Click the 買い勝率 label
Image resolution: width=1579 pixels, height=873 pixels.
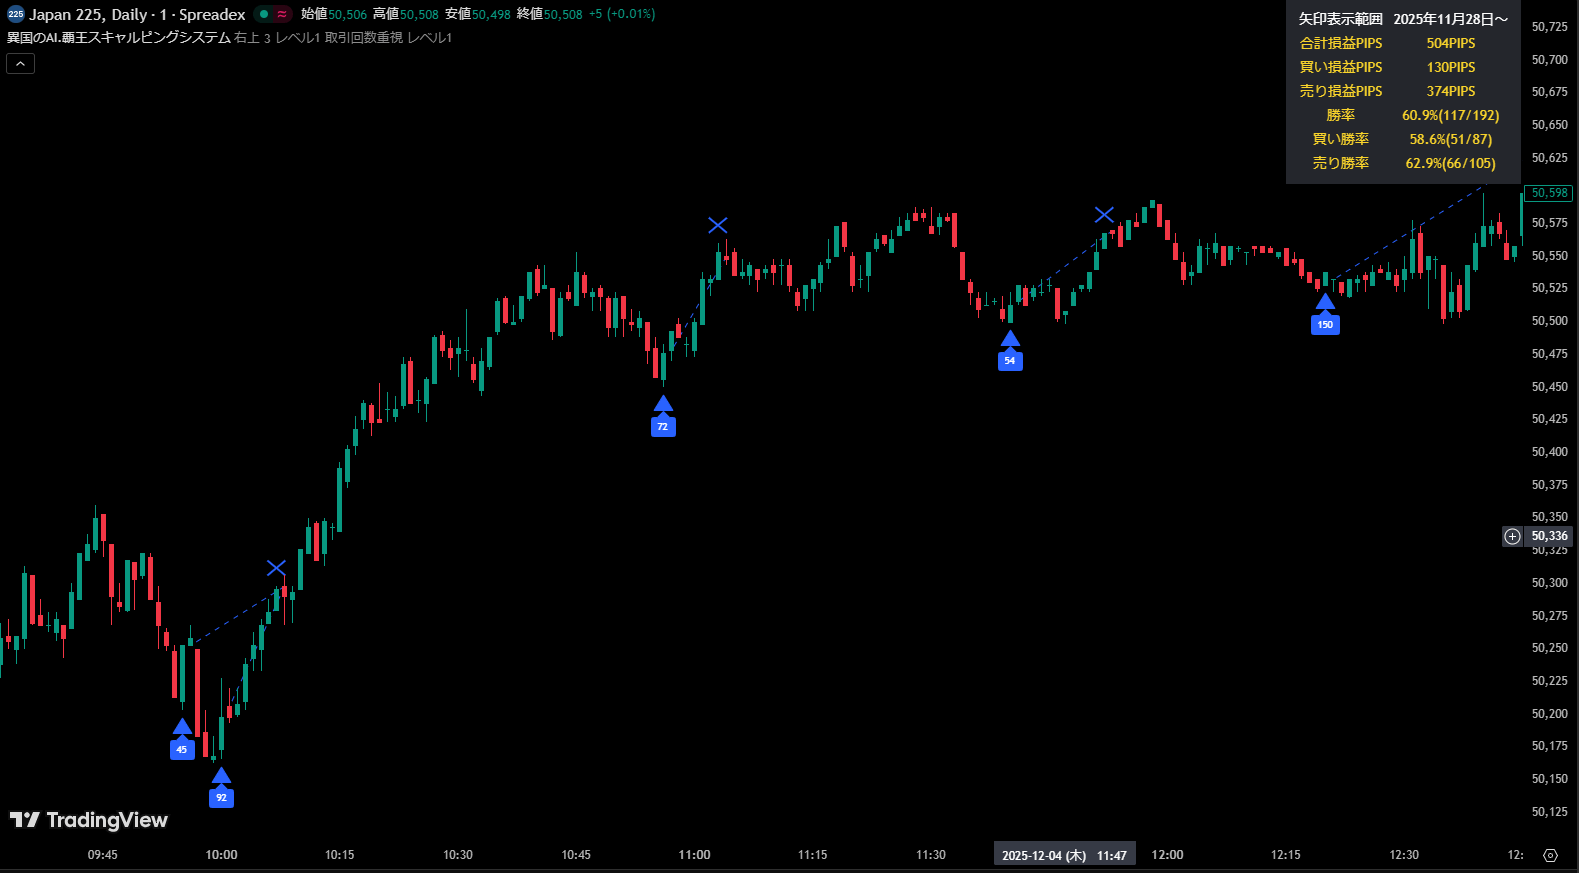(x=1340, y=139)
